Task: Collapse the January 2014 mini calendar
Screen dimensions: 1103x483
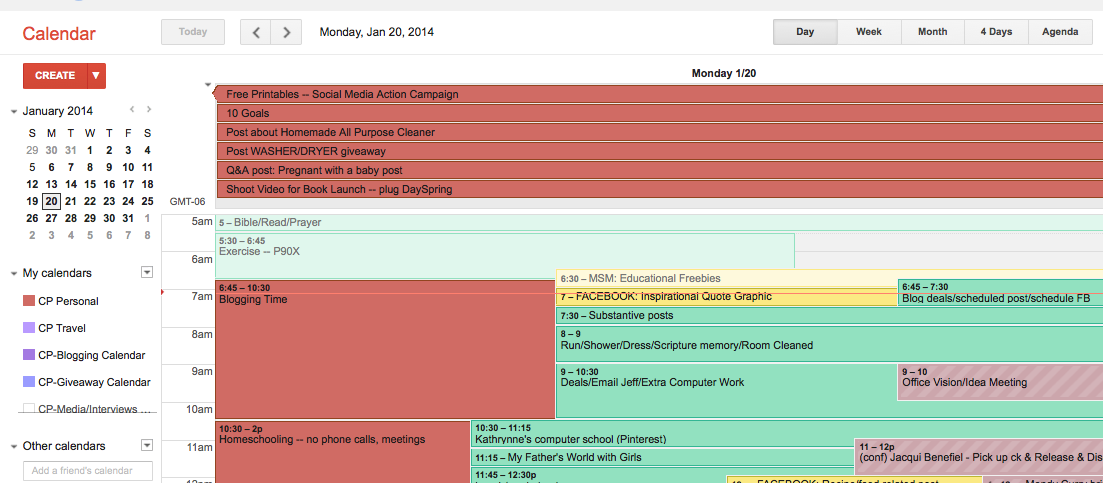Action: coord(14,112)
